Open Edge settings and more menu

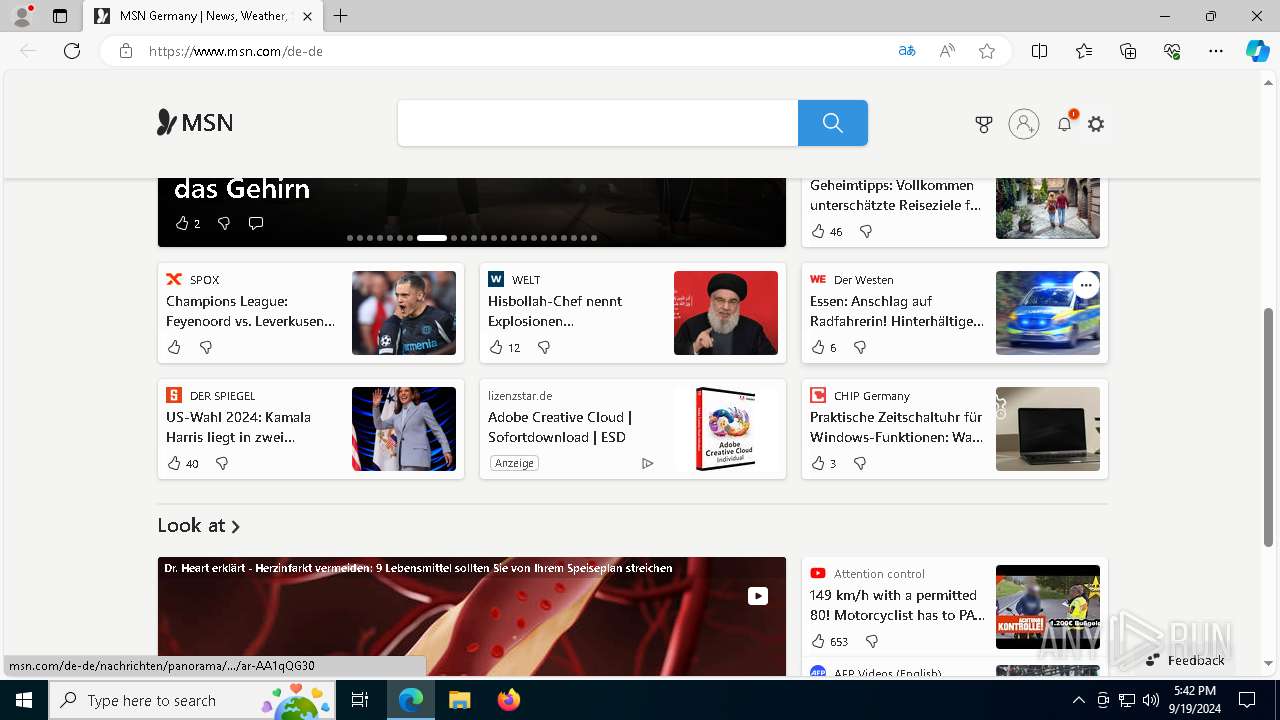click(1216, 51)
